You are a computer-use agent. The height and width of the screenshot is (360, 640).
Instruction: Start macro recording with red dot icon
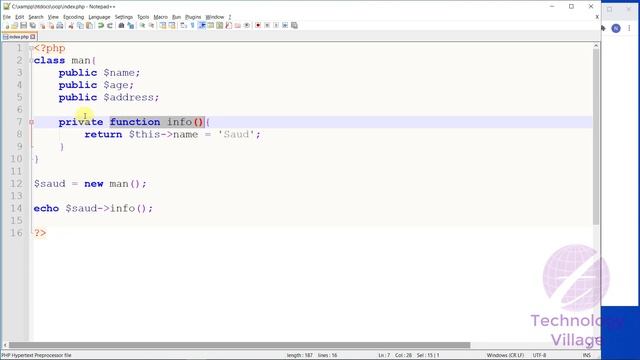tap(258, 25)
